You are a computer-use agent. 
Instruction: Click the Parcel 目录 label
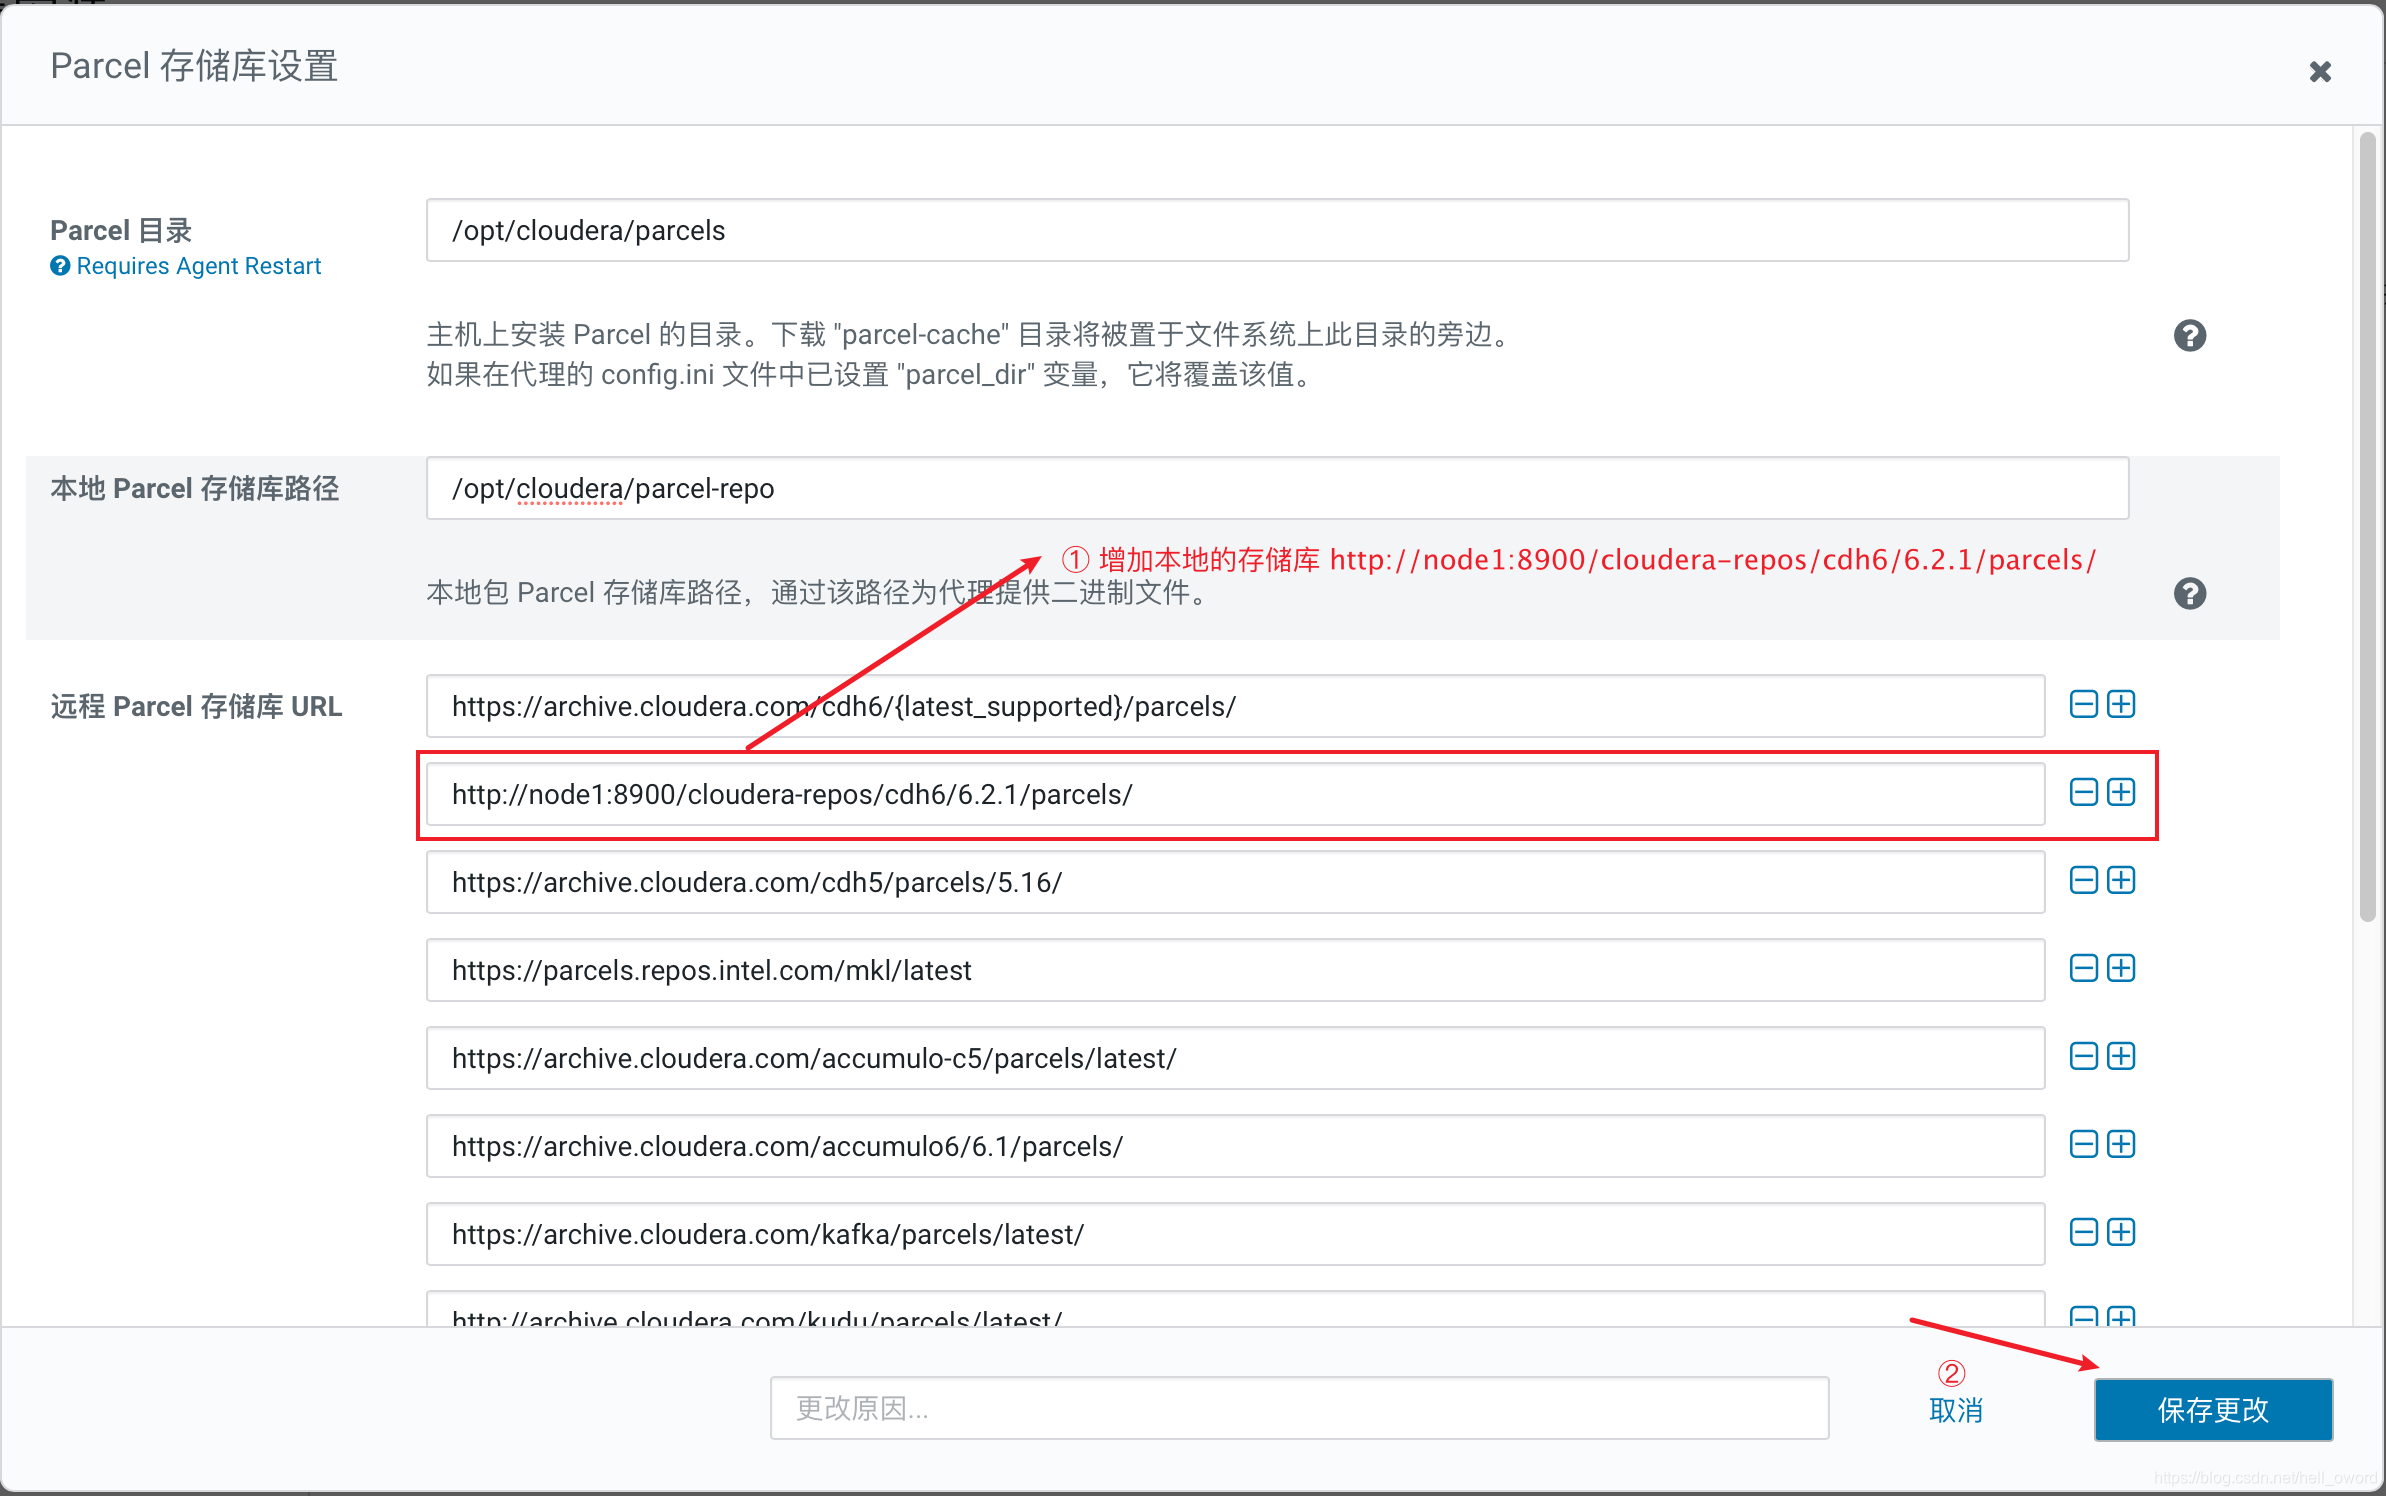coord(121,230)
